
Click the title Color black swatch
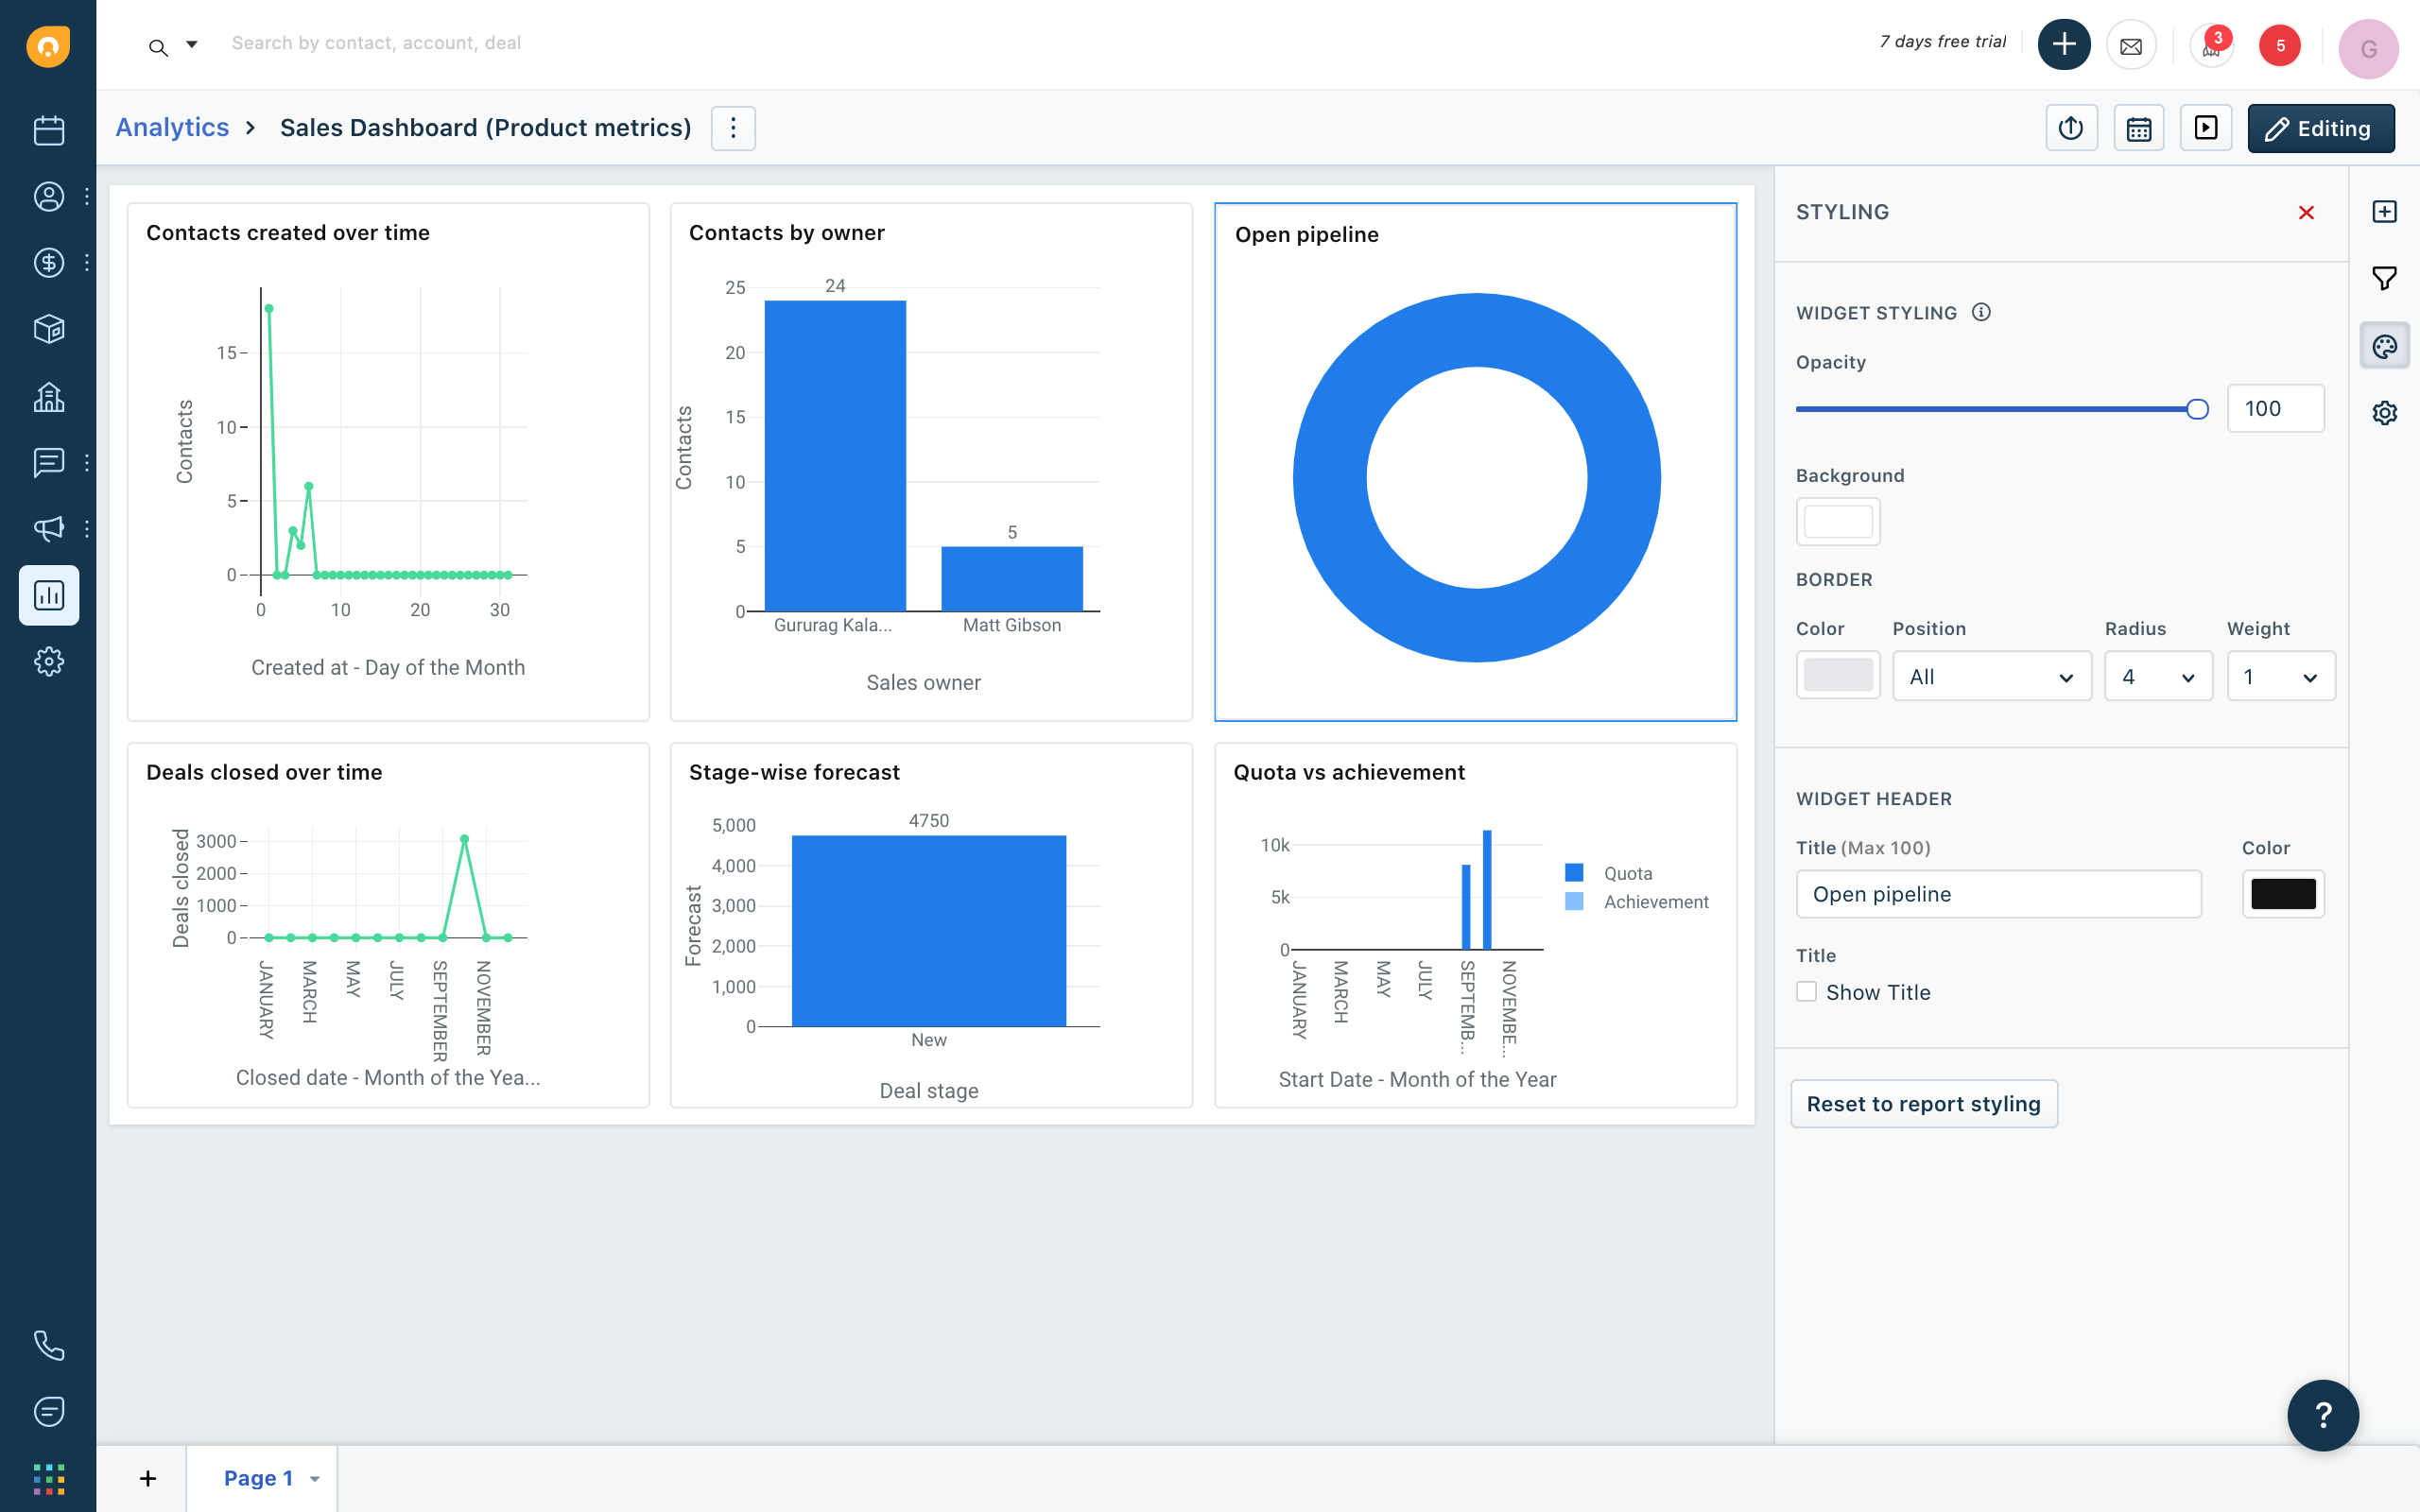[x=2282, y=894]
